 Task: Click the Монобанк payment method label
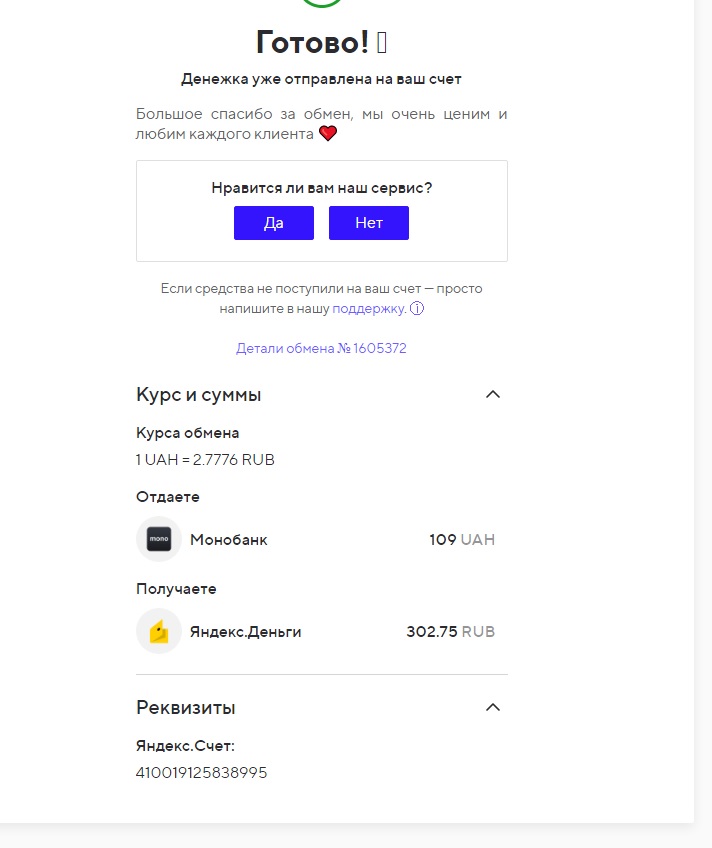tap(229, 540)
